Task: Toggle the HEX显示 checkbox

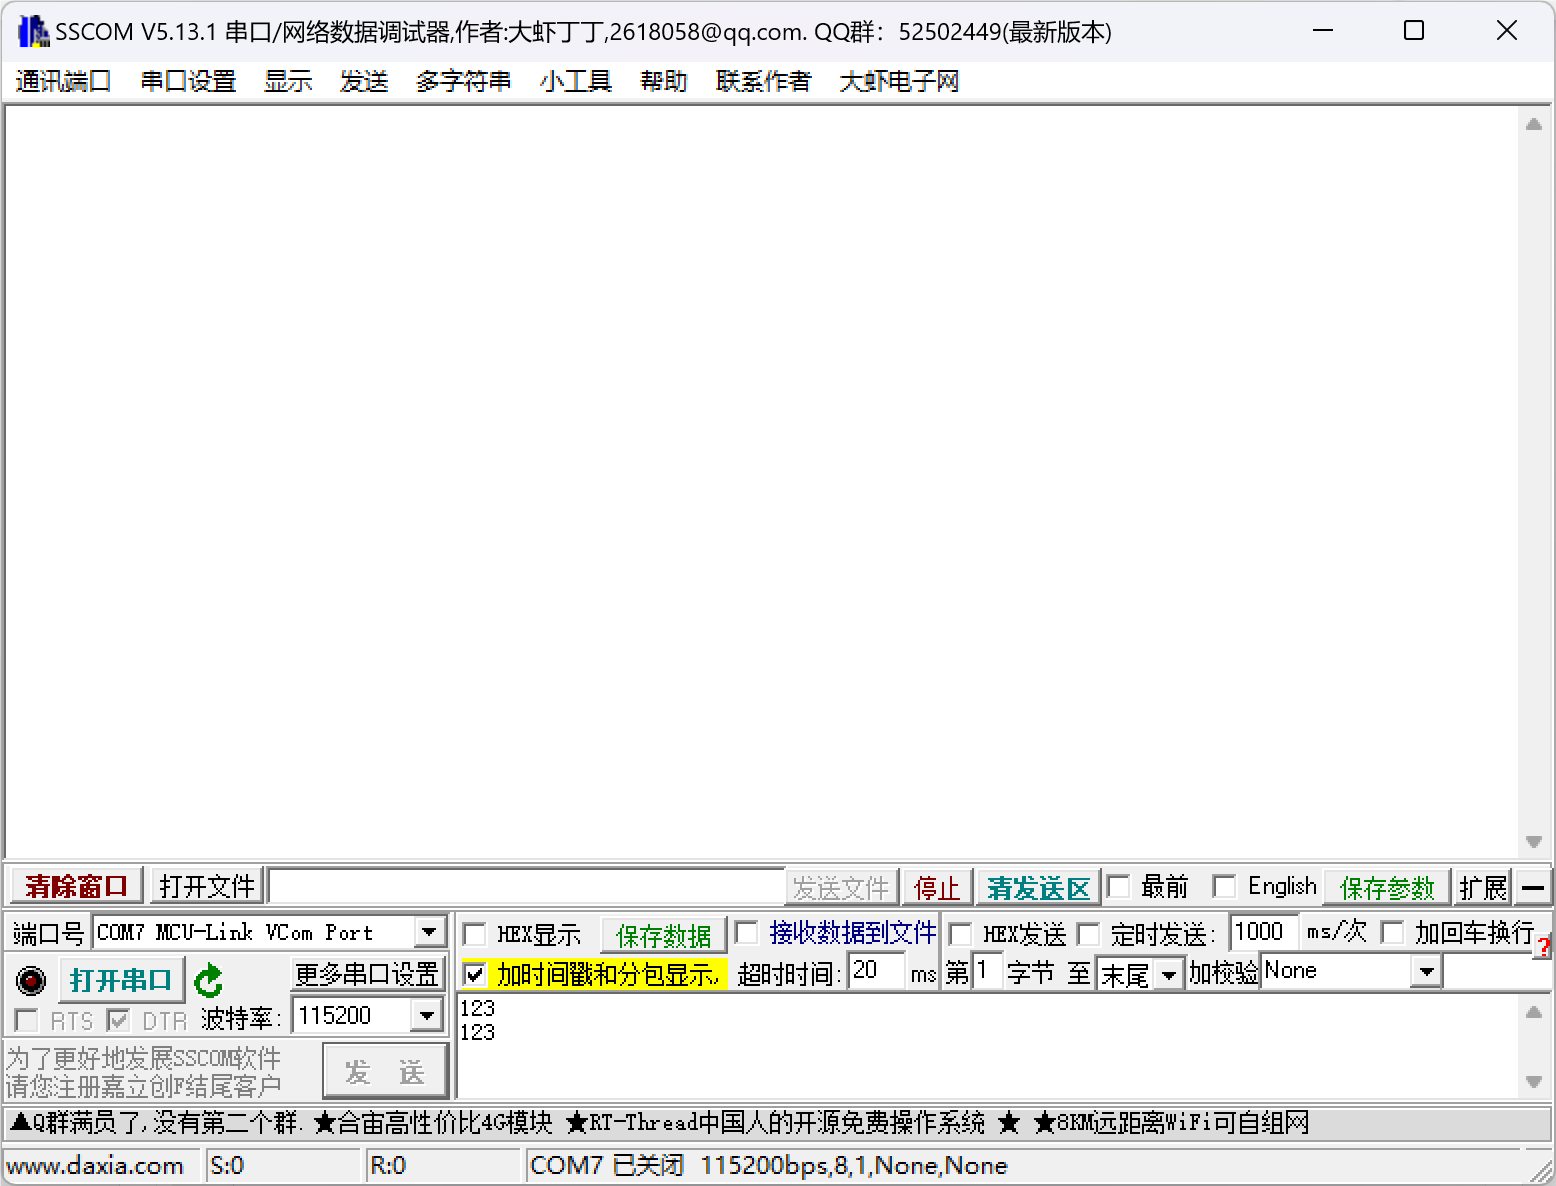Action: [x=476, y=935]
